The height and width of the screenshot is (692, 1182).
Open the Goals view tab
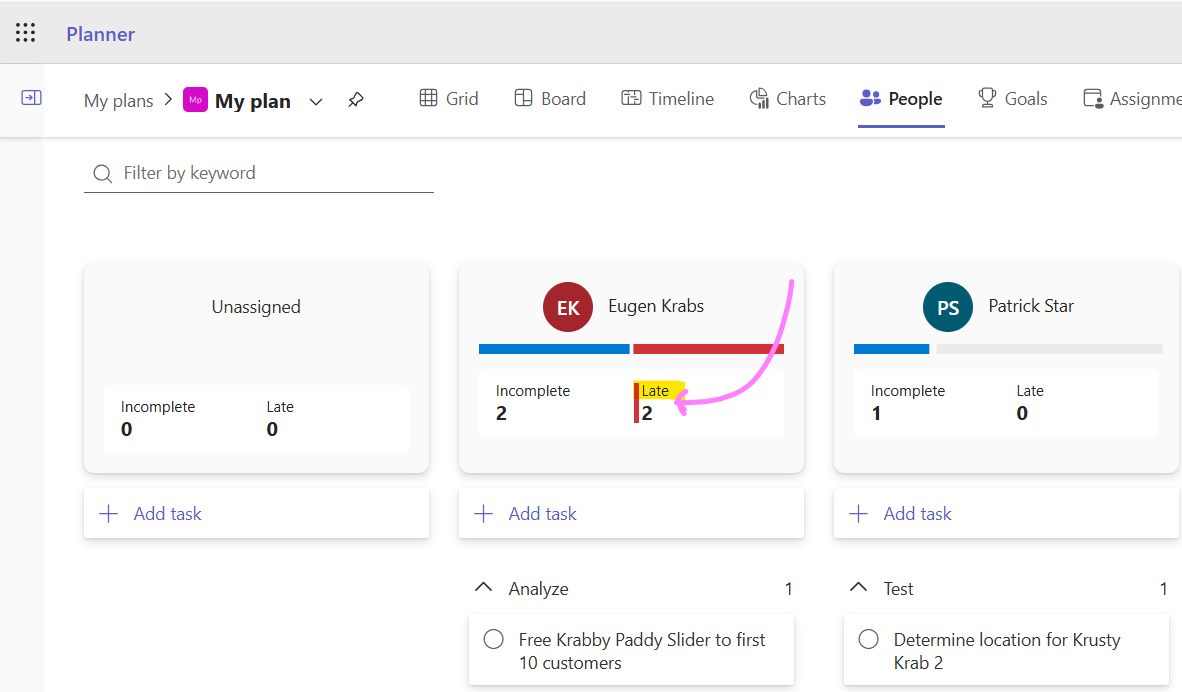click(1012, 99)
